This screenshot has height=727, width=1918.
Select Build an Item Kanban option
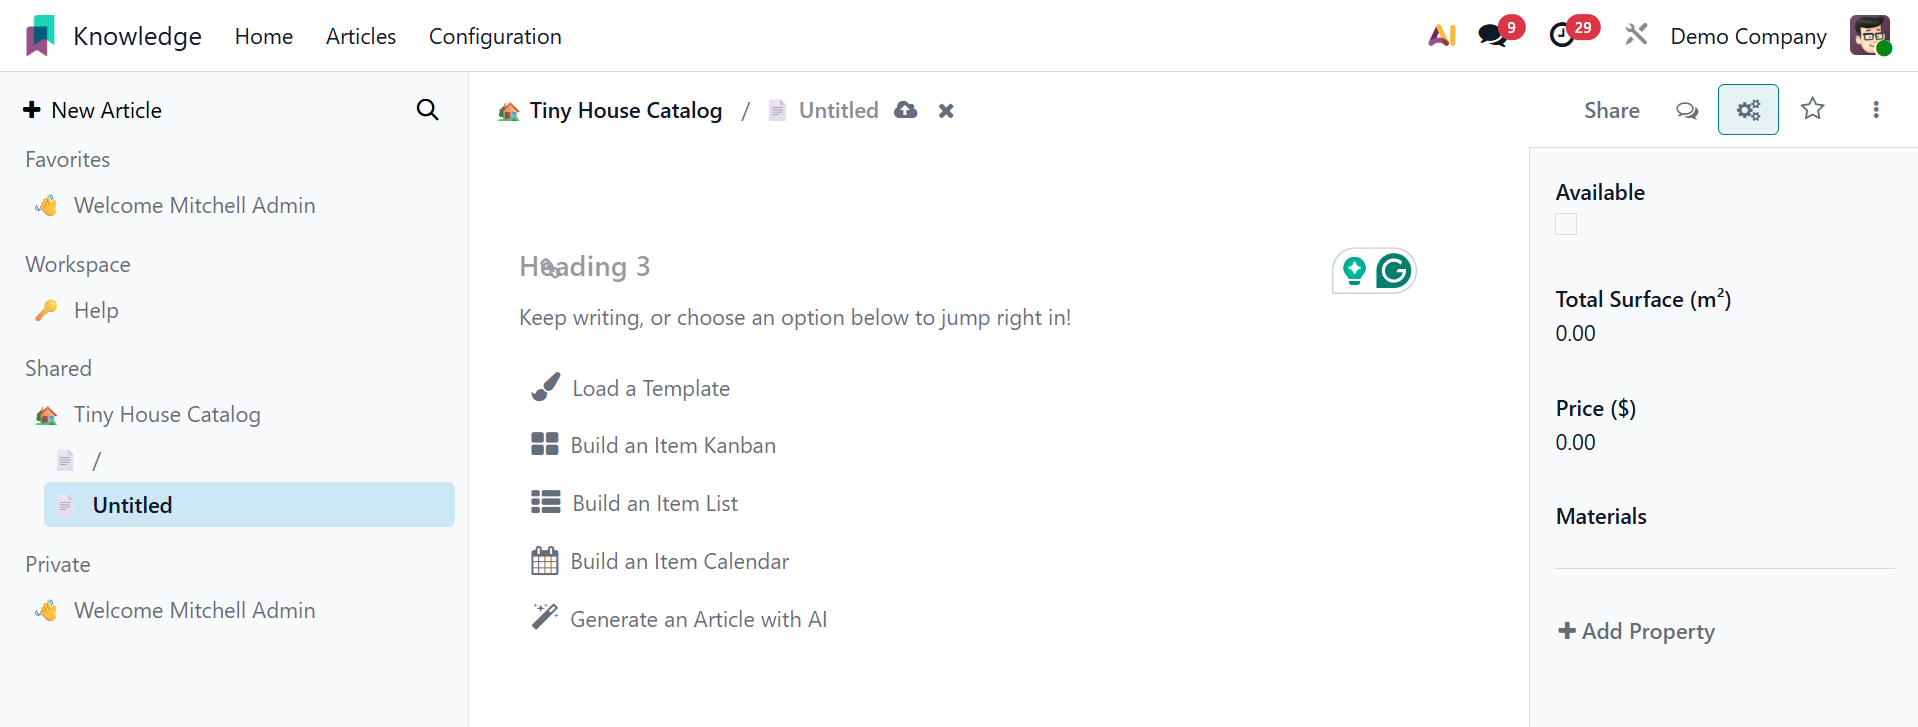point(672,446)
